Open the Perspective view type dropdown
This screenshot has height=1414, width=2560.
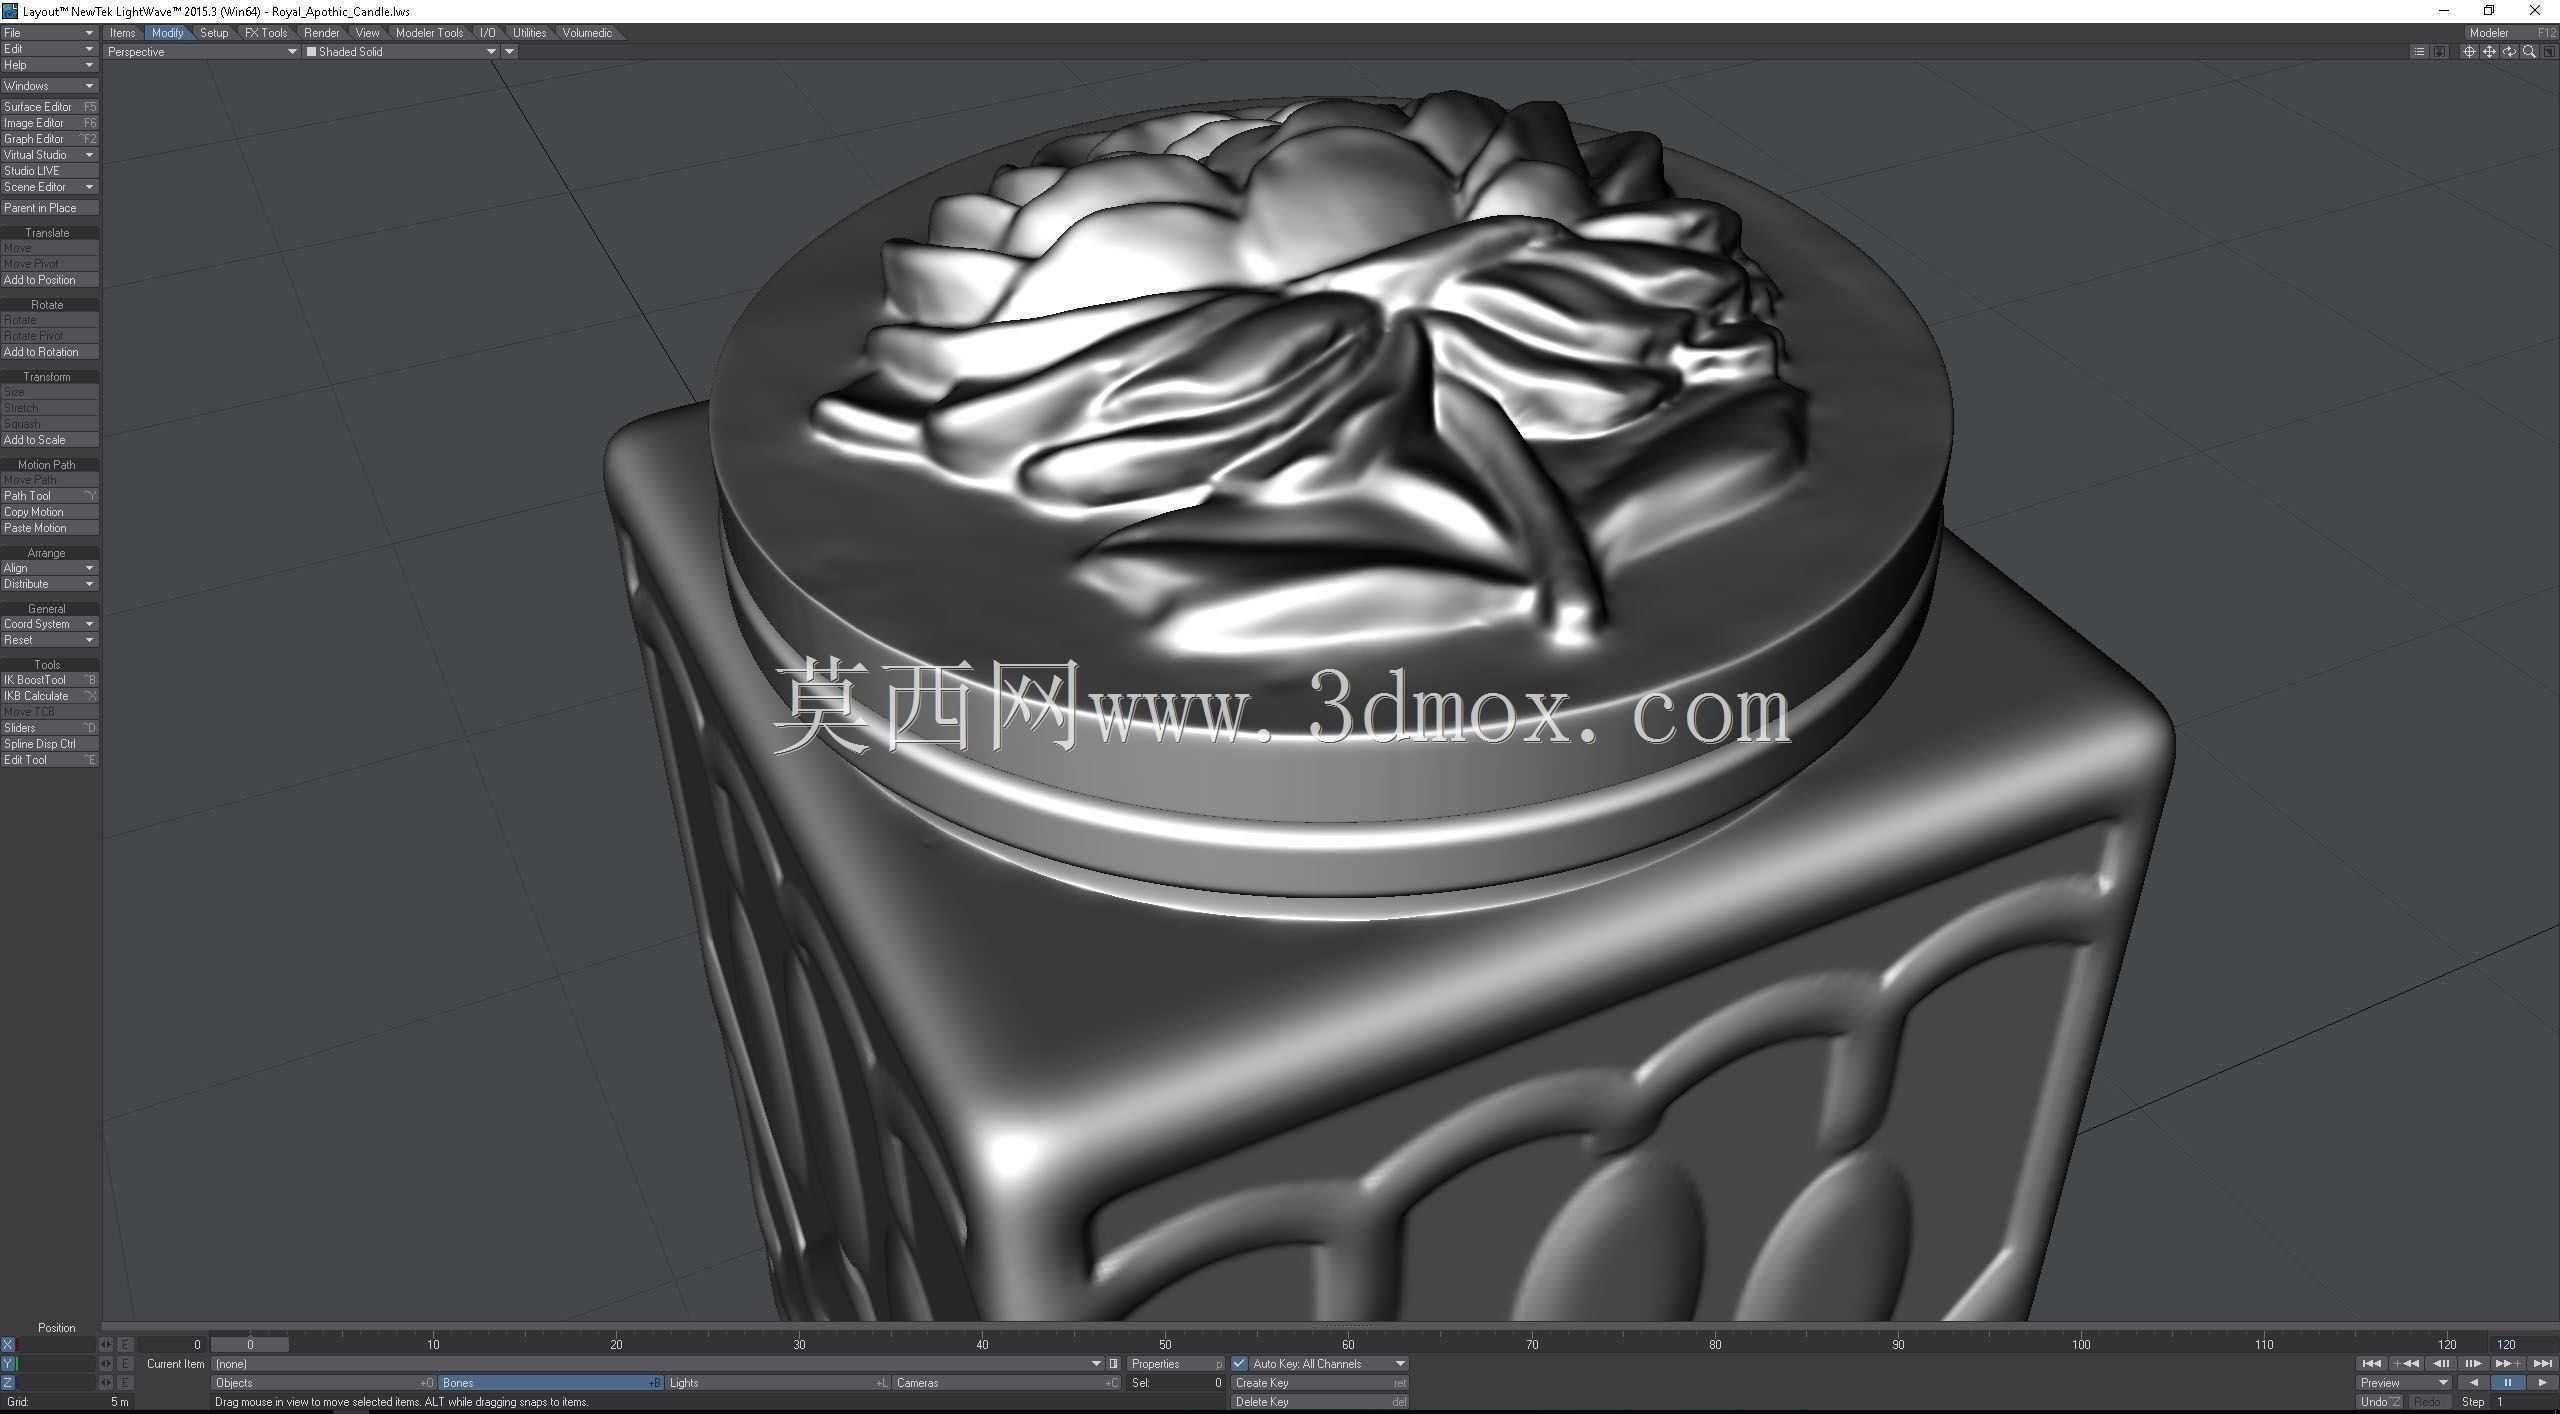pyautogui.click(x=202, y=52)
